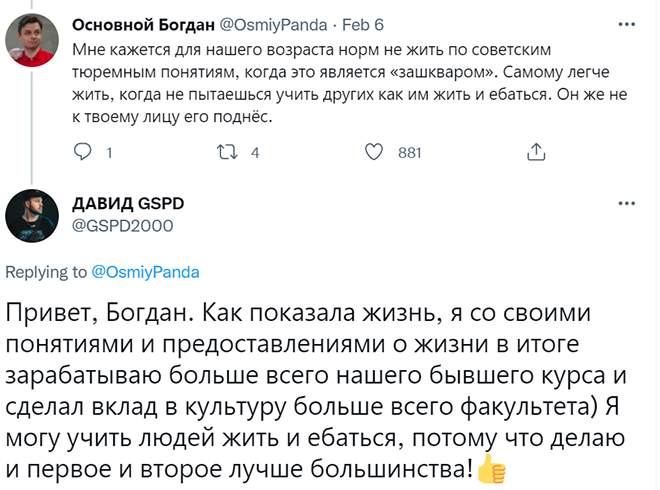View the 4 retweets count
The image size is (660, 490).
[x=255, y=152]
